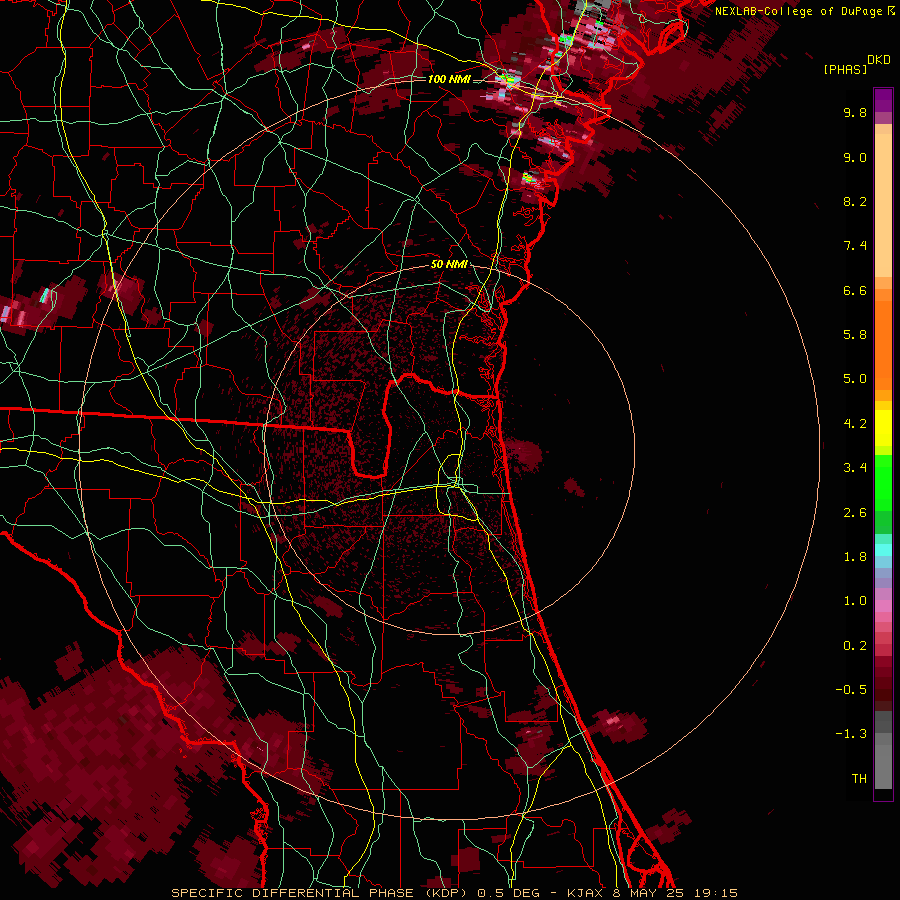Viewport: 900px width, 900px height.
Task: Select the 2.6 scale value
Action: point(855,513)
